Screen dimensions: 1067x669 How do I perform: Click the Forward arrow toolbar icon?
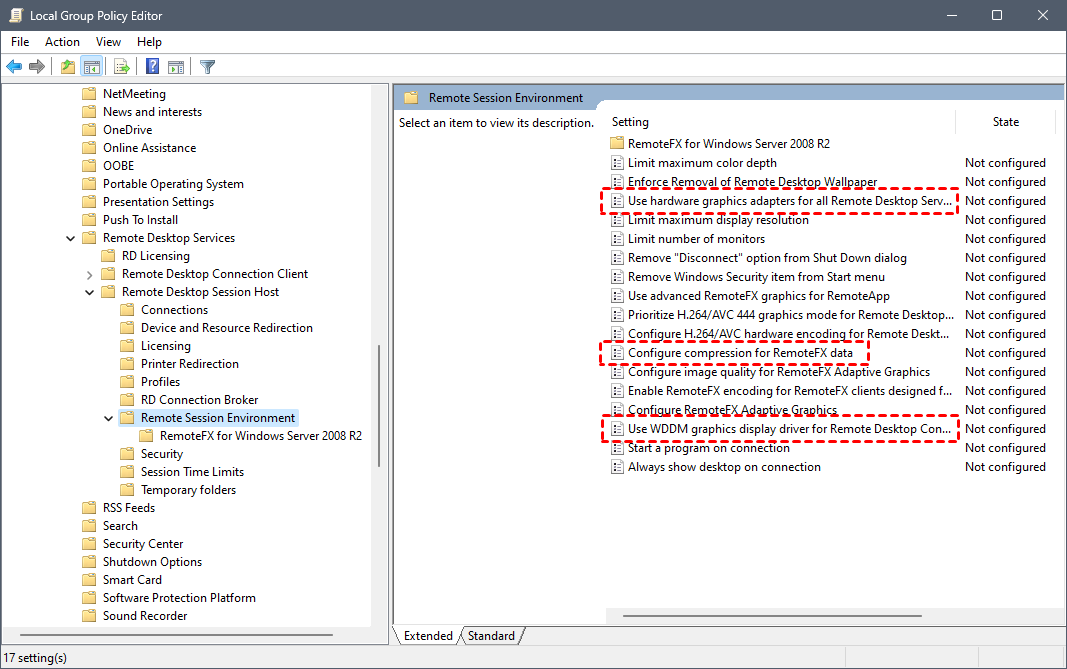click(37, 67)
